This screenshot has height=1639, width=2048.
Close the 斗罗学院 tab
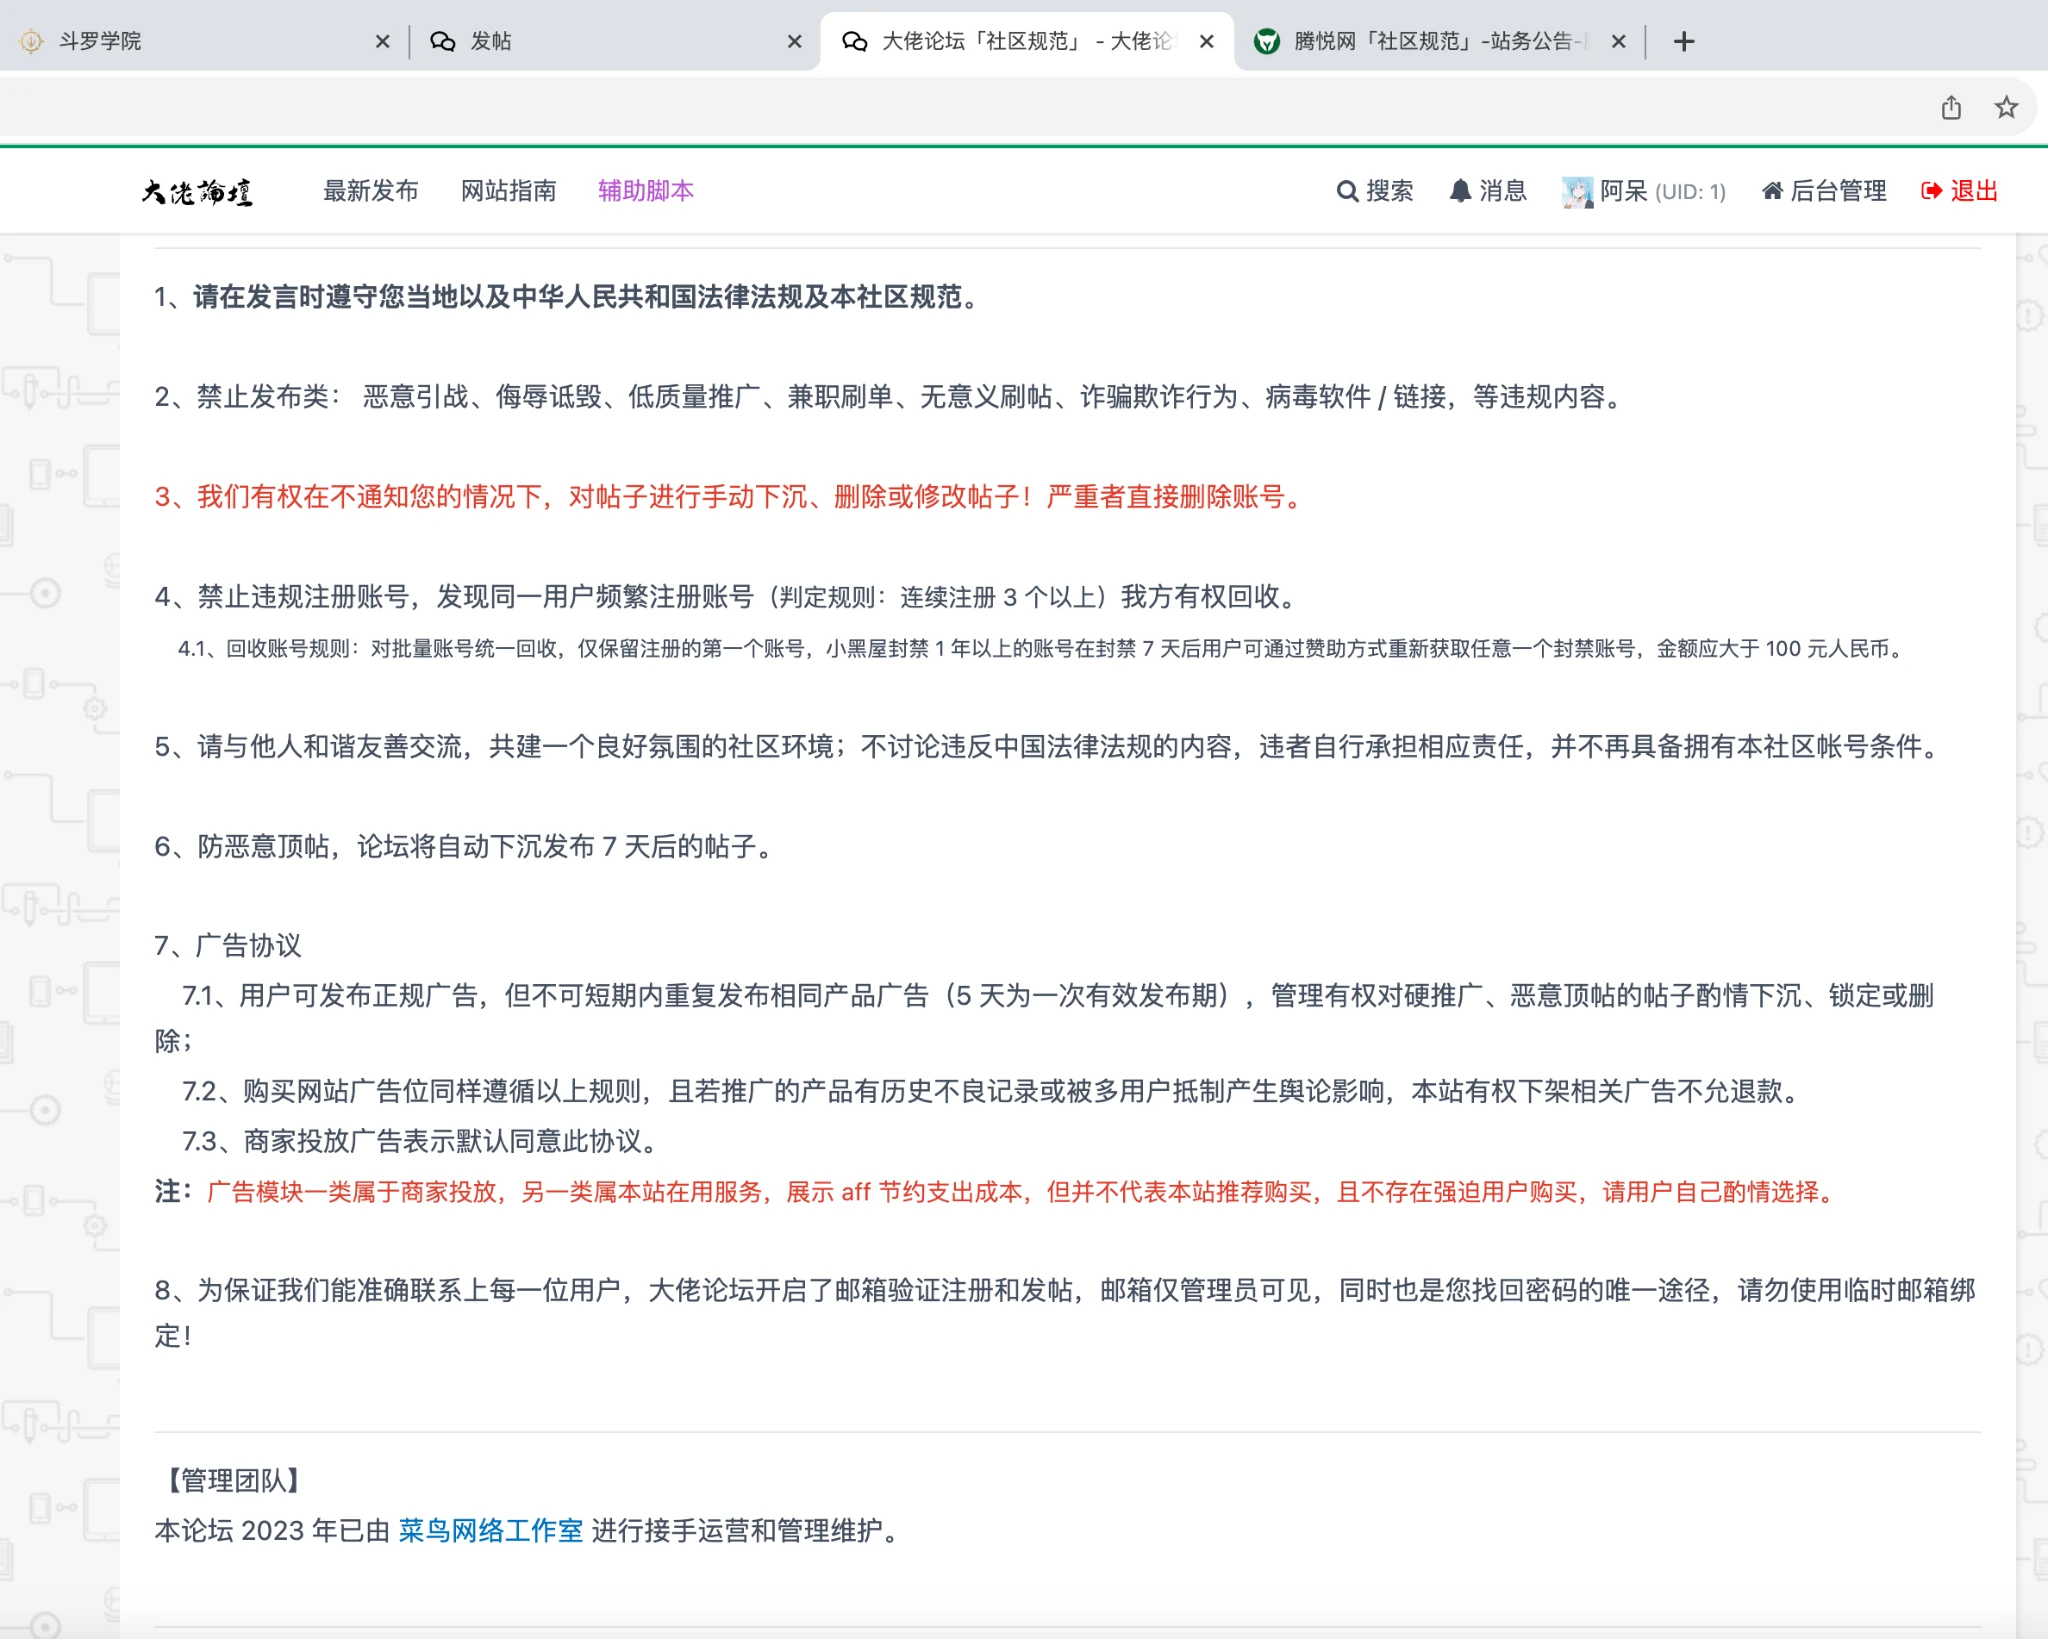point(382,42)
